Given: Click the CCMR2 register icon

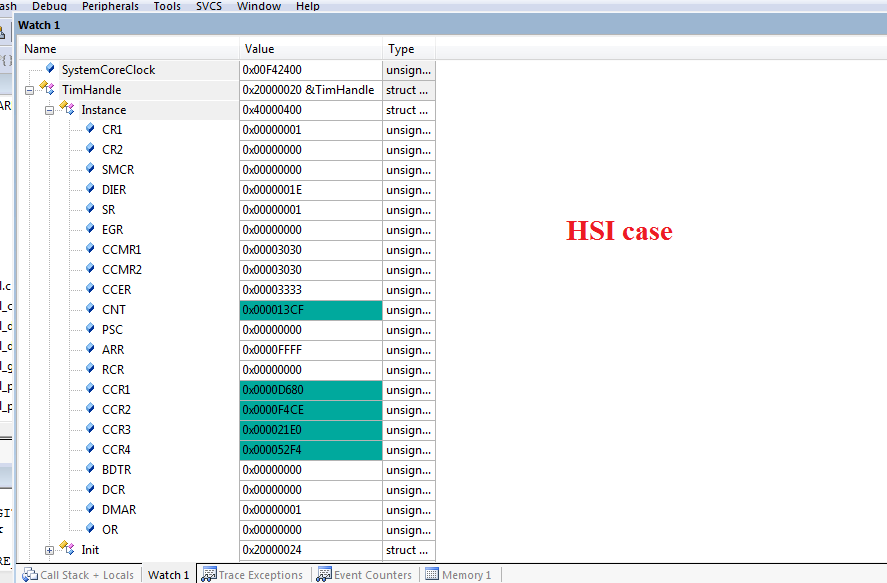Looking at the screenshot, I should pyautogui.click(x=91, y=268).
